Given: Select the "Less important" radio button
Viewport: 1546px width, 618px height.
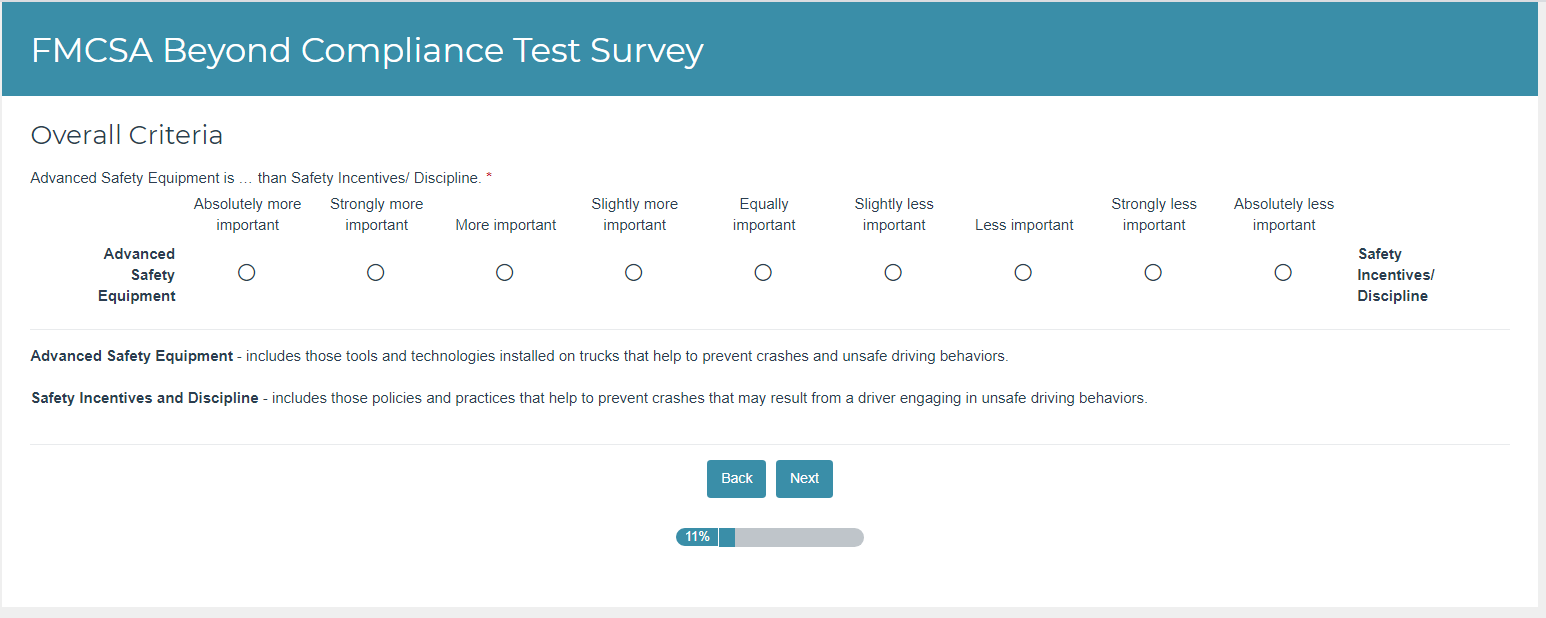Looking at the screenshot, I should click(x=1023, y=273).
